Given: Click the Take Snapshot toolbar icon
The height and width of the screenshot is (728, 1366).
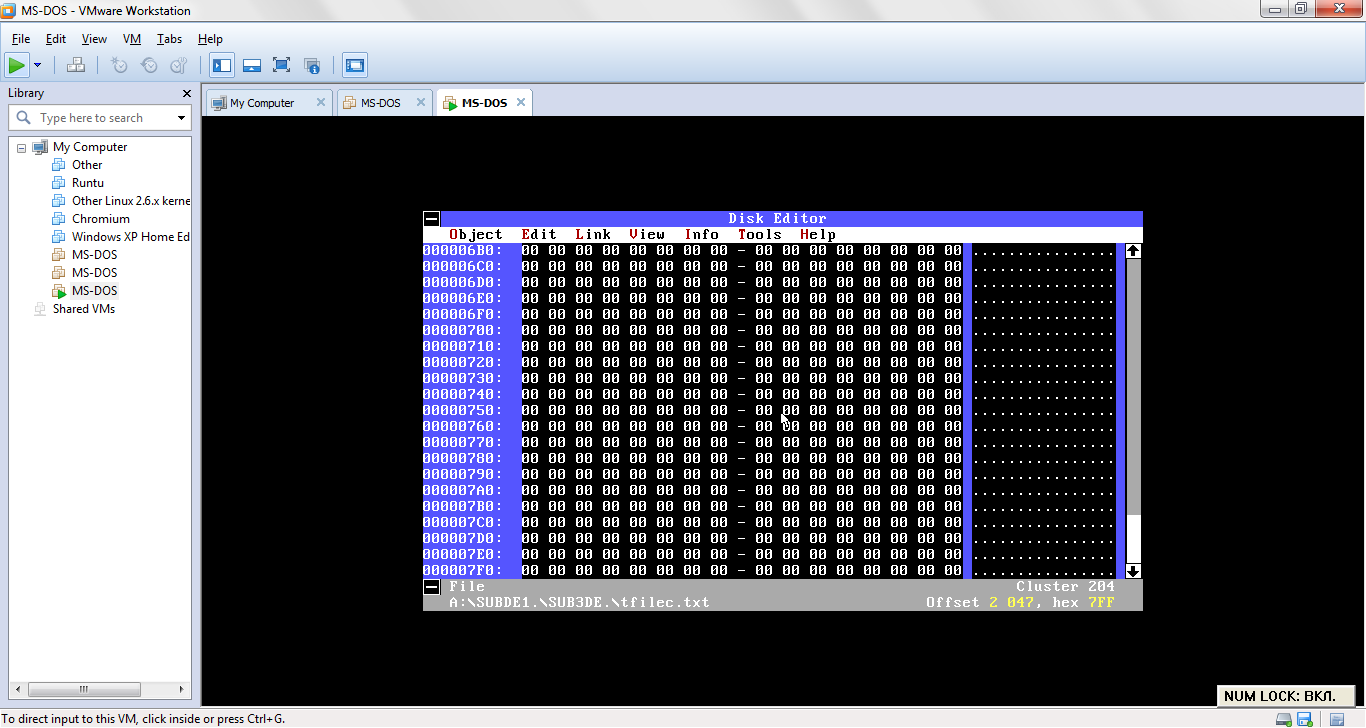Looking at the screenshot, I should (x=119, y=66).
